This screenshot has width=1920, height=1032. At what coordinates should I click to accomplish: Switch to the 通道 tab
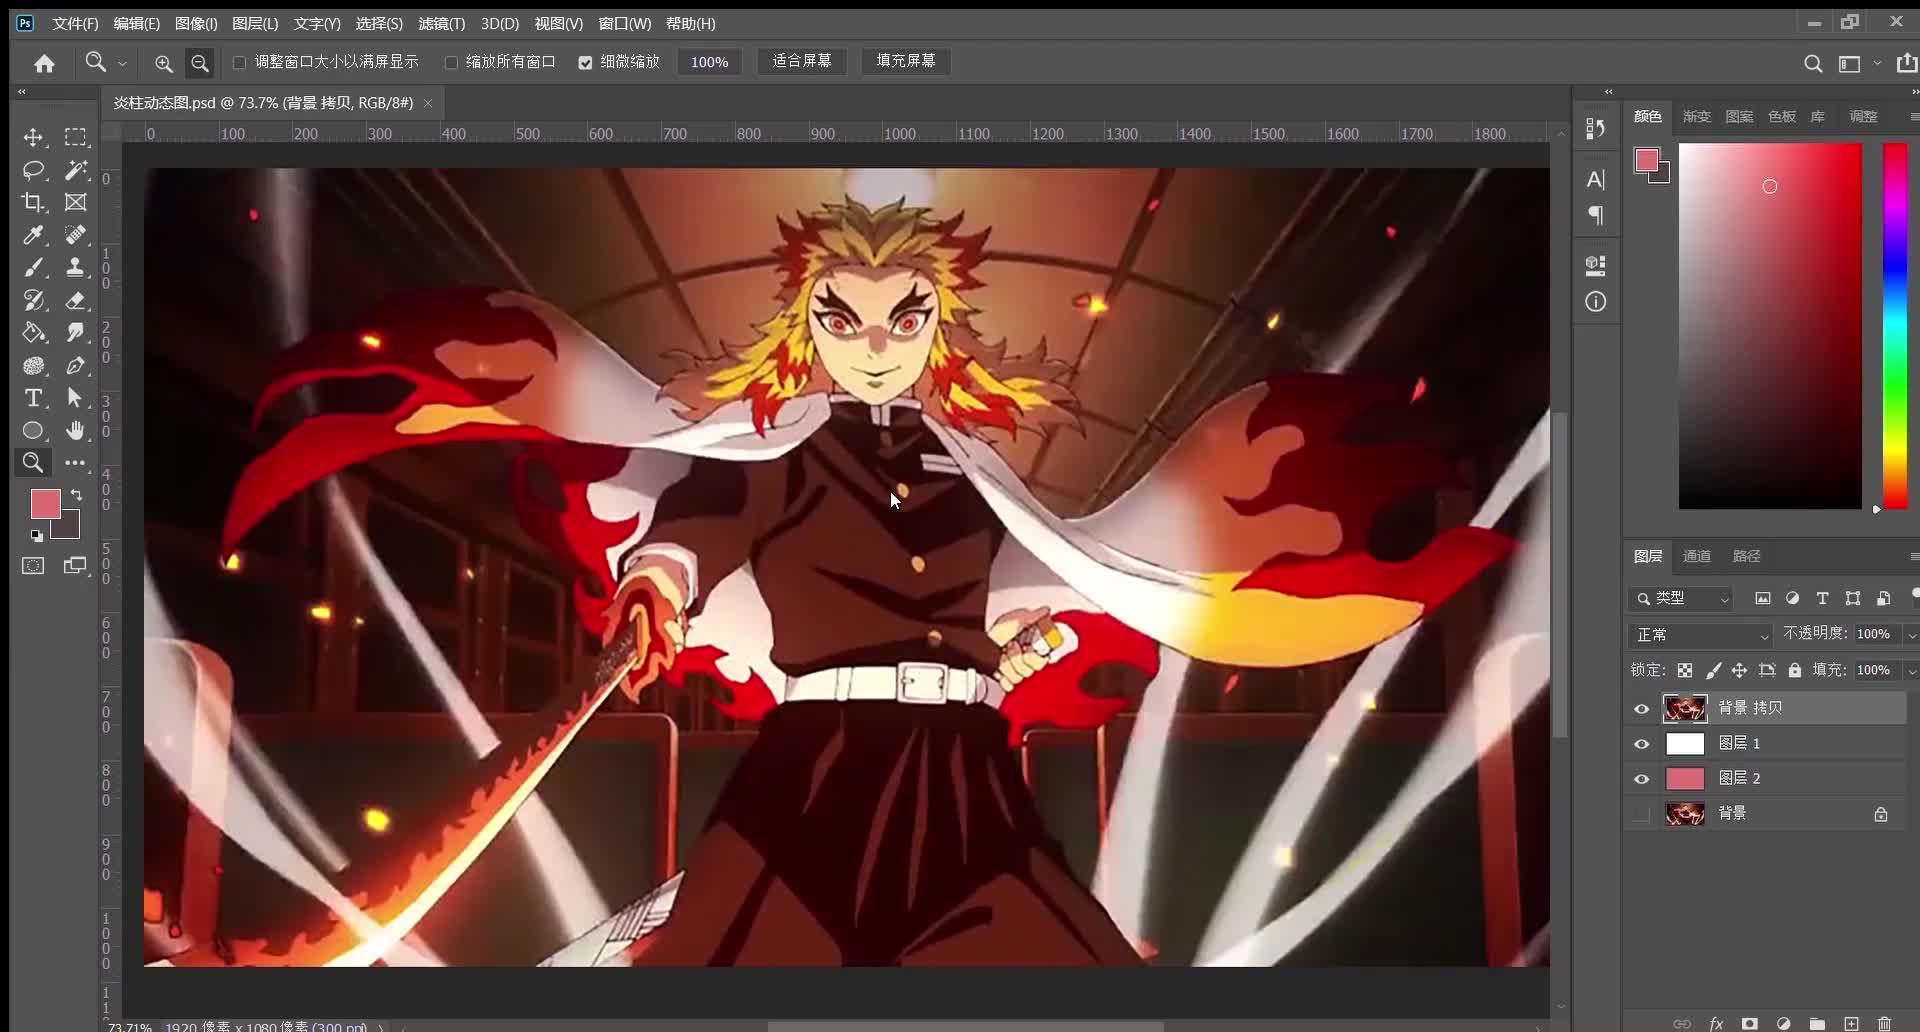(x=1697, y=556)
